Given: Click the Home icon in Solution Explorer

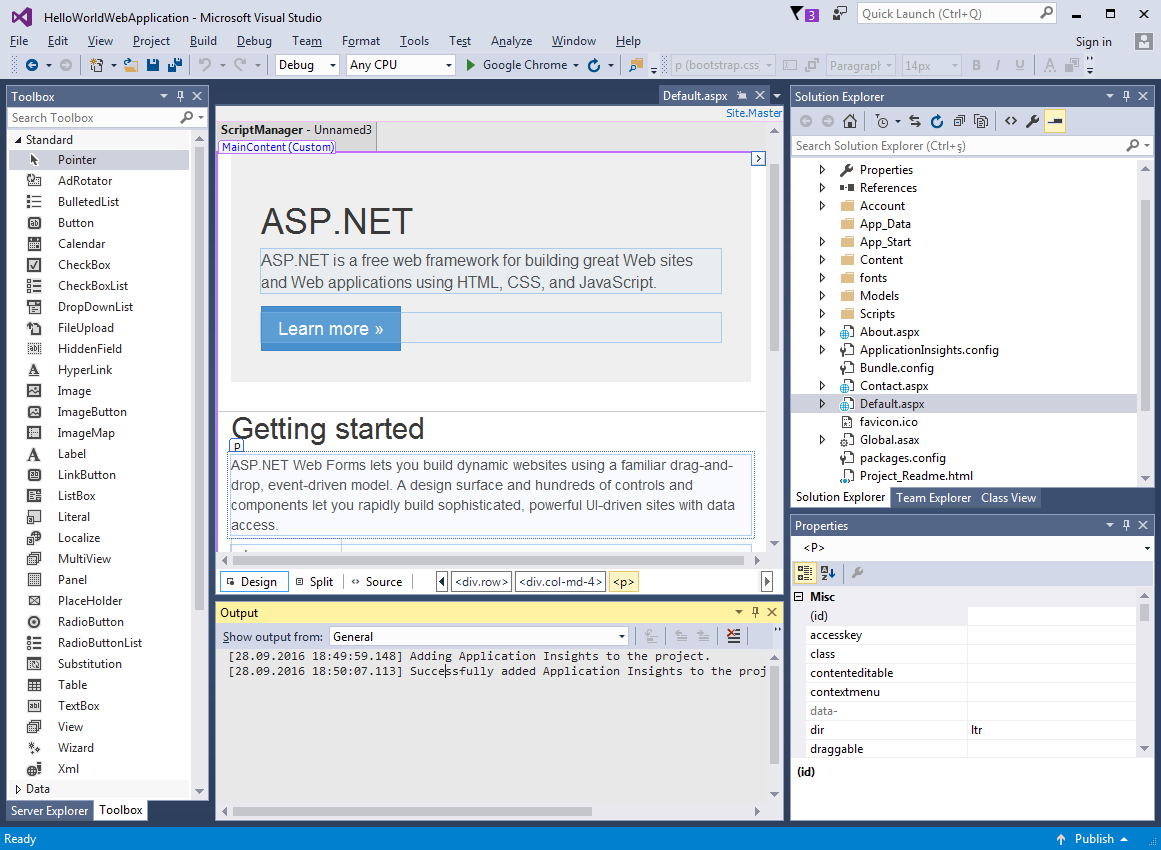Looking at the screenshot, I should tap(850, 121).
